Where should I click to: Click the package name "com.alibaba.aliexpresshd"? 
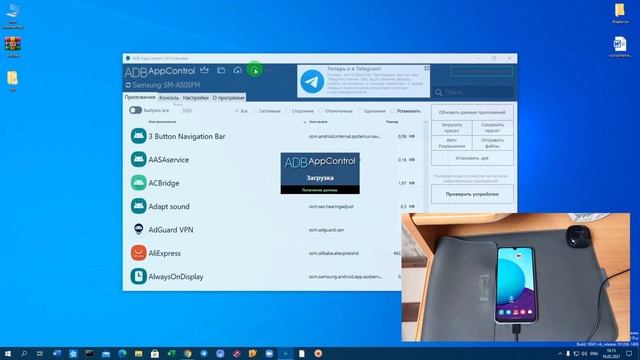(333, 253)
